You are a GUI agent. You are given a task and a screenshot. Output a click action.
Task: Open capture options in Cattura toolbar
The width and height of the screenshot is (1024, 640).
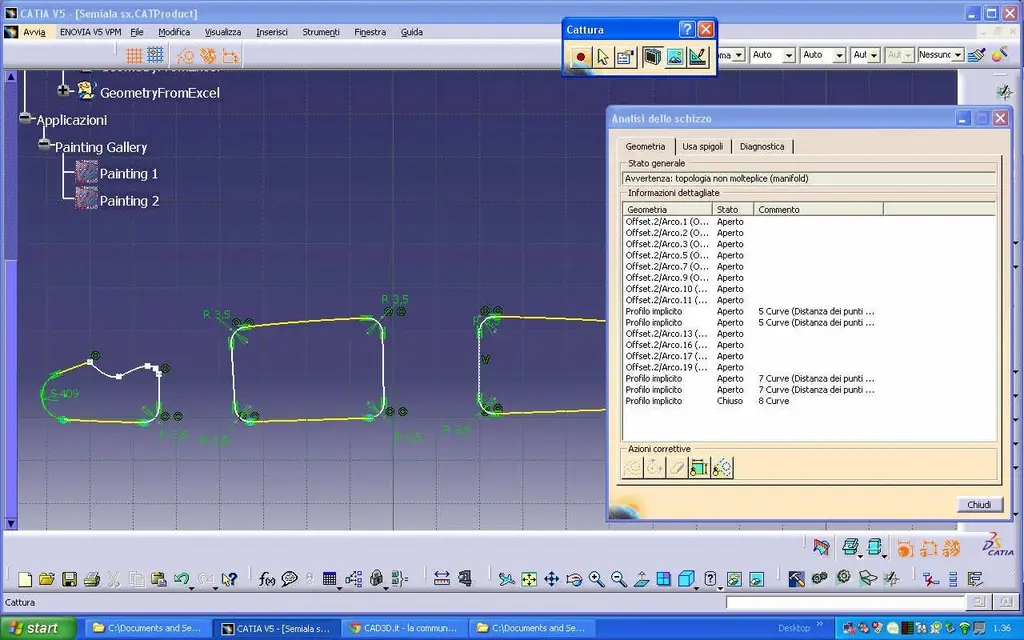[625, 57]
